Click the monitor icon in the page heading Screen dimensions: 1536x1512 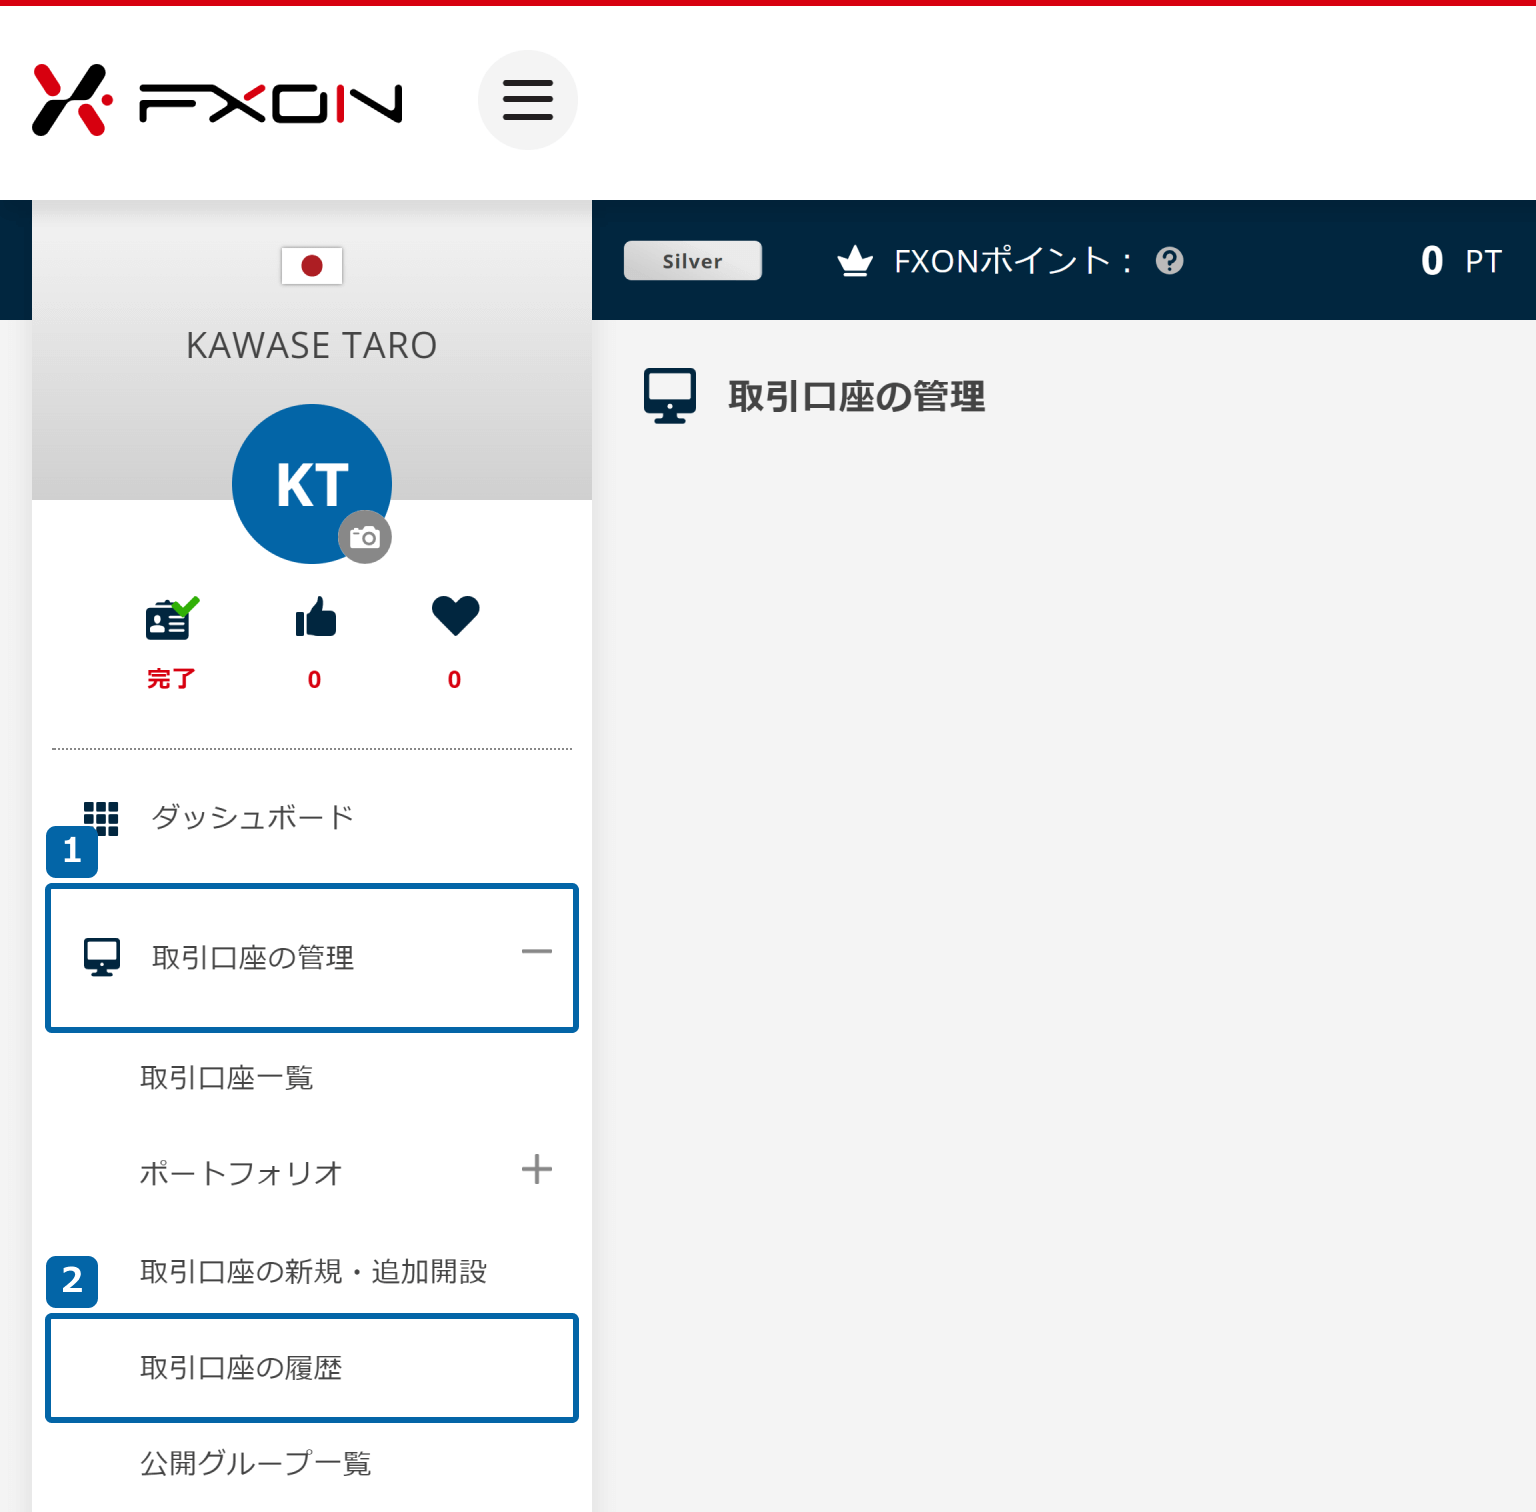pyautogui.click(x=670, y=396)
